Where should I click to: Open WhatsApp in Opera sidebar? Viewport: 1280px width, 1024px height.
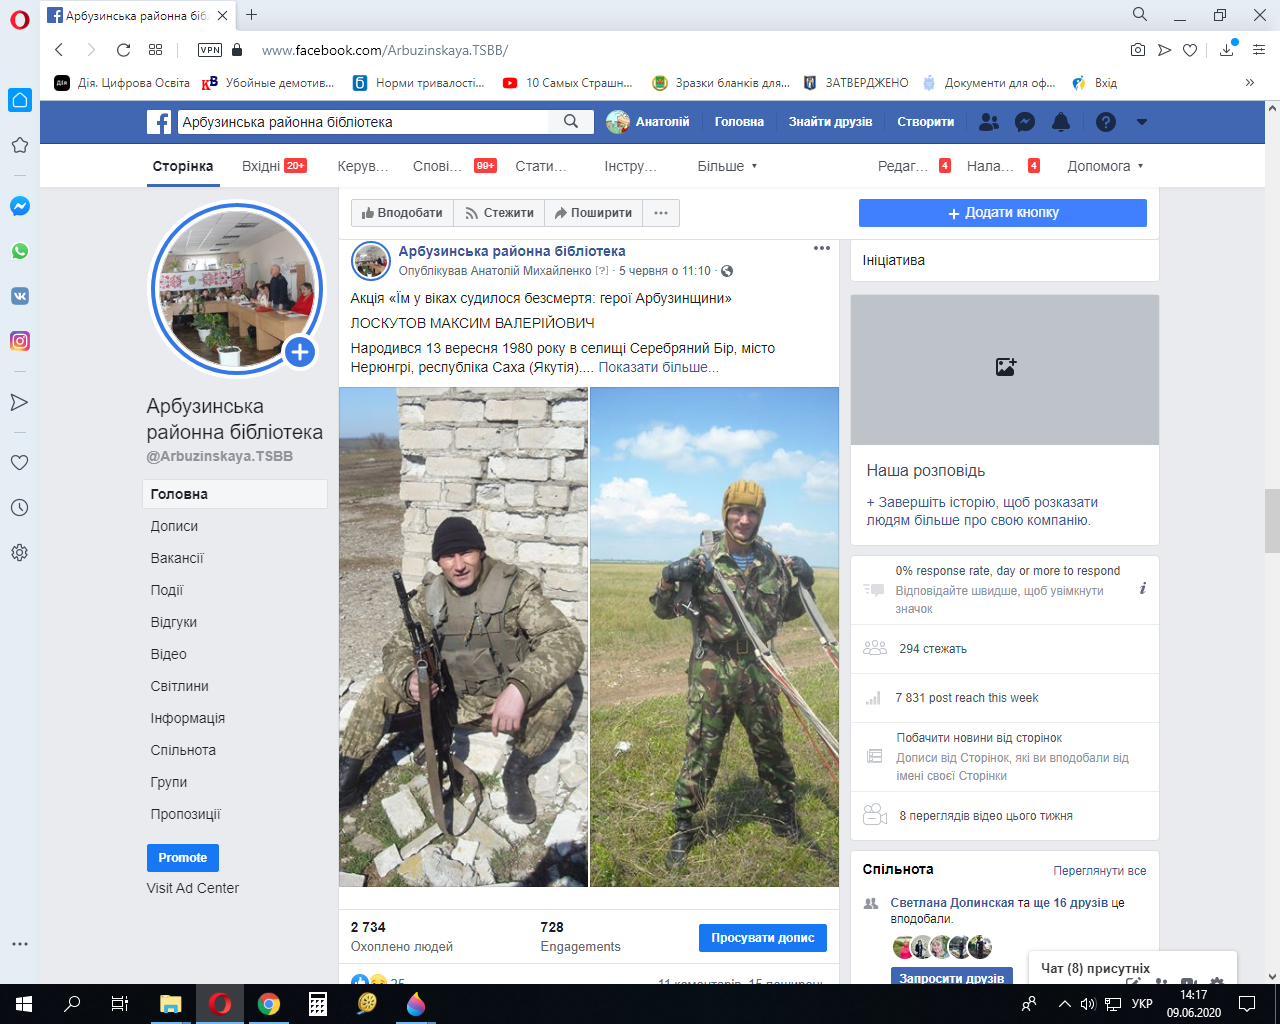pyautogui.click(x=19, y=251)
